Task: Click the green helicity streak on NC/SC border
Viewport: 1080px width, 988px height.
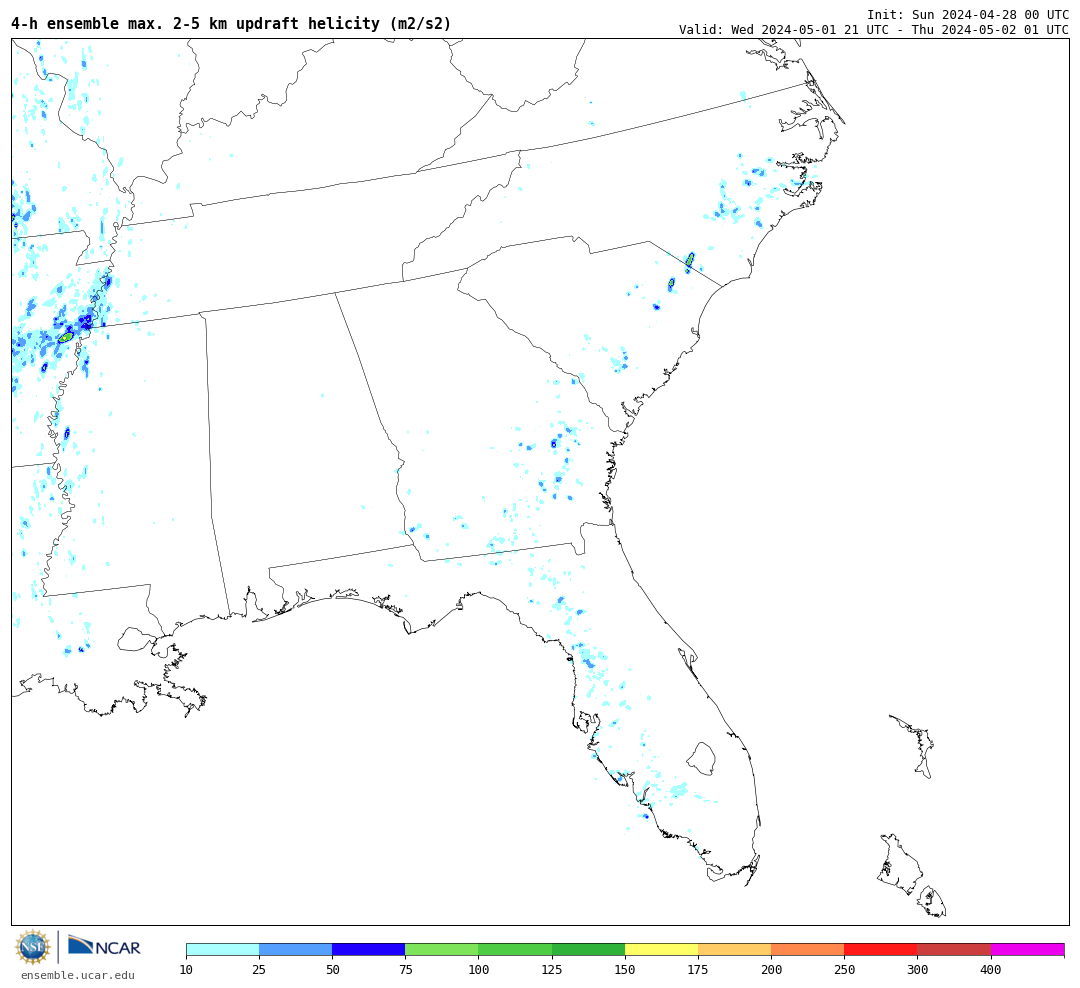Action: (x=690, y=260)
